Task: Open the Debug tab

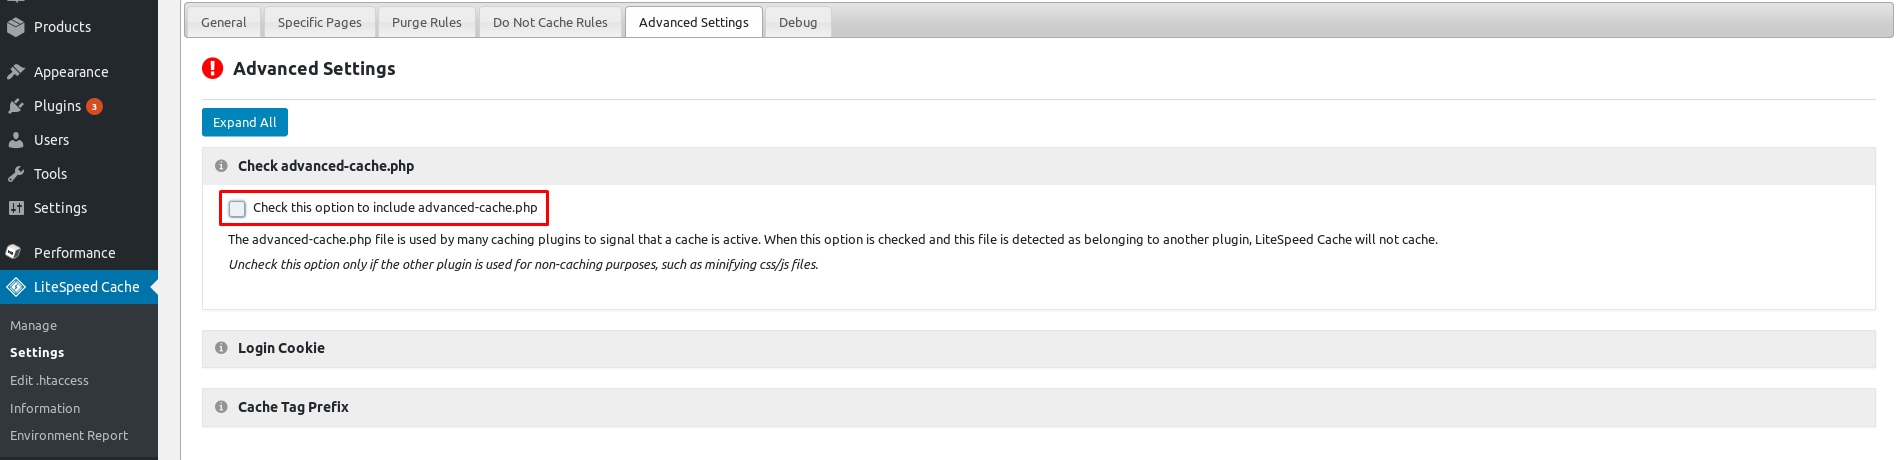Action: (x=798, y=22)
